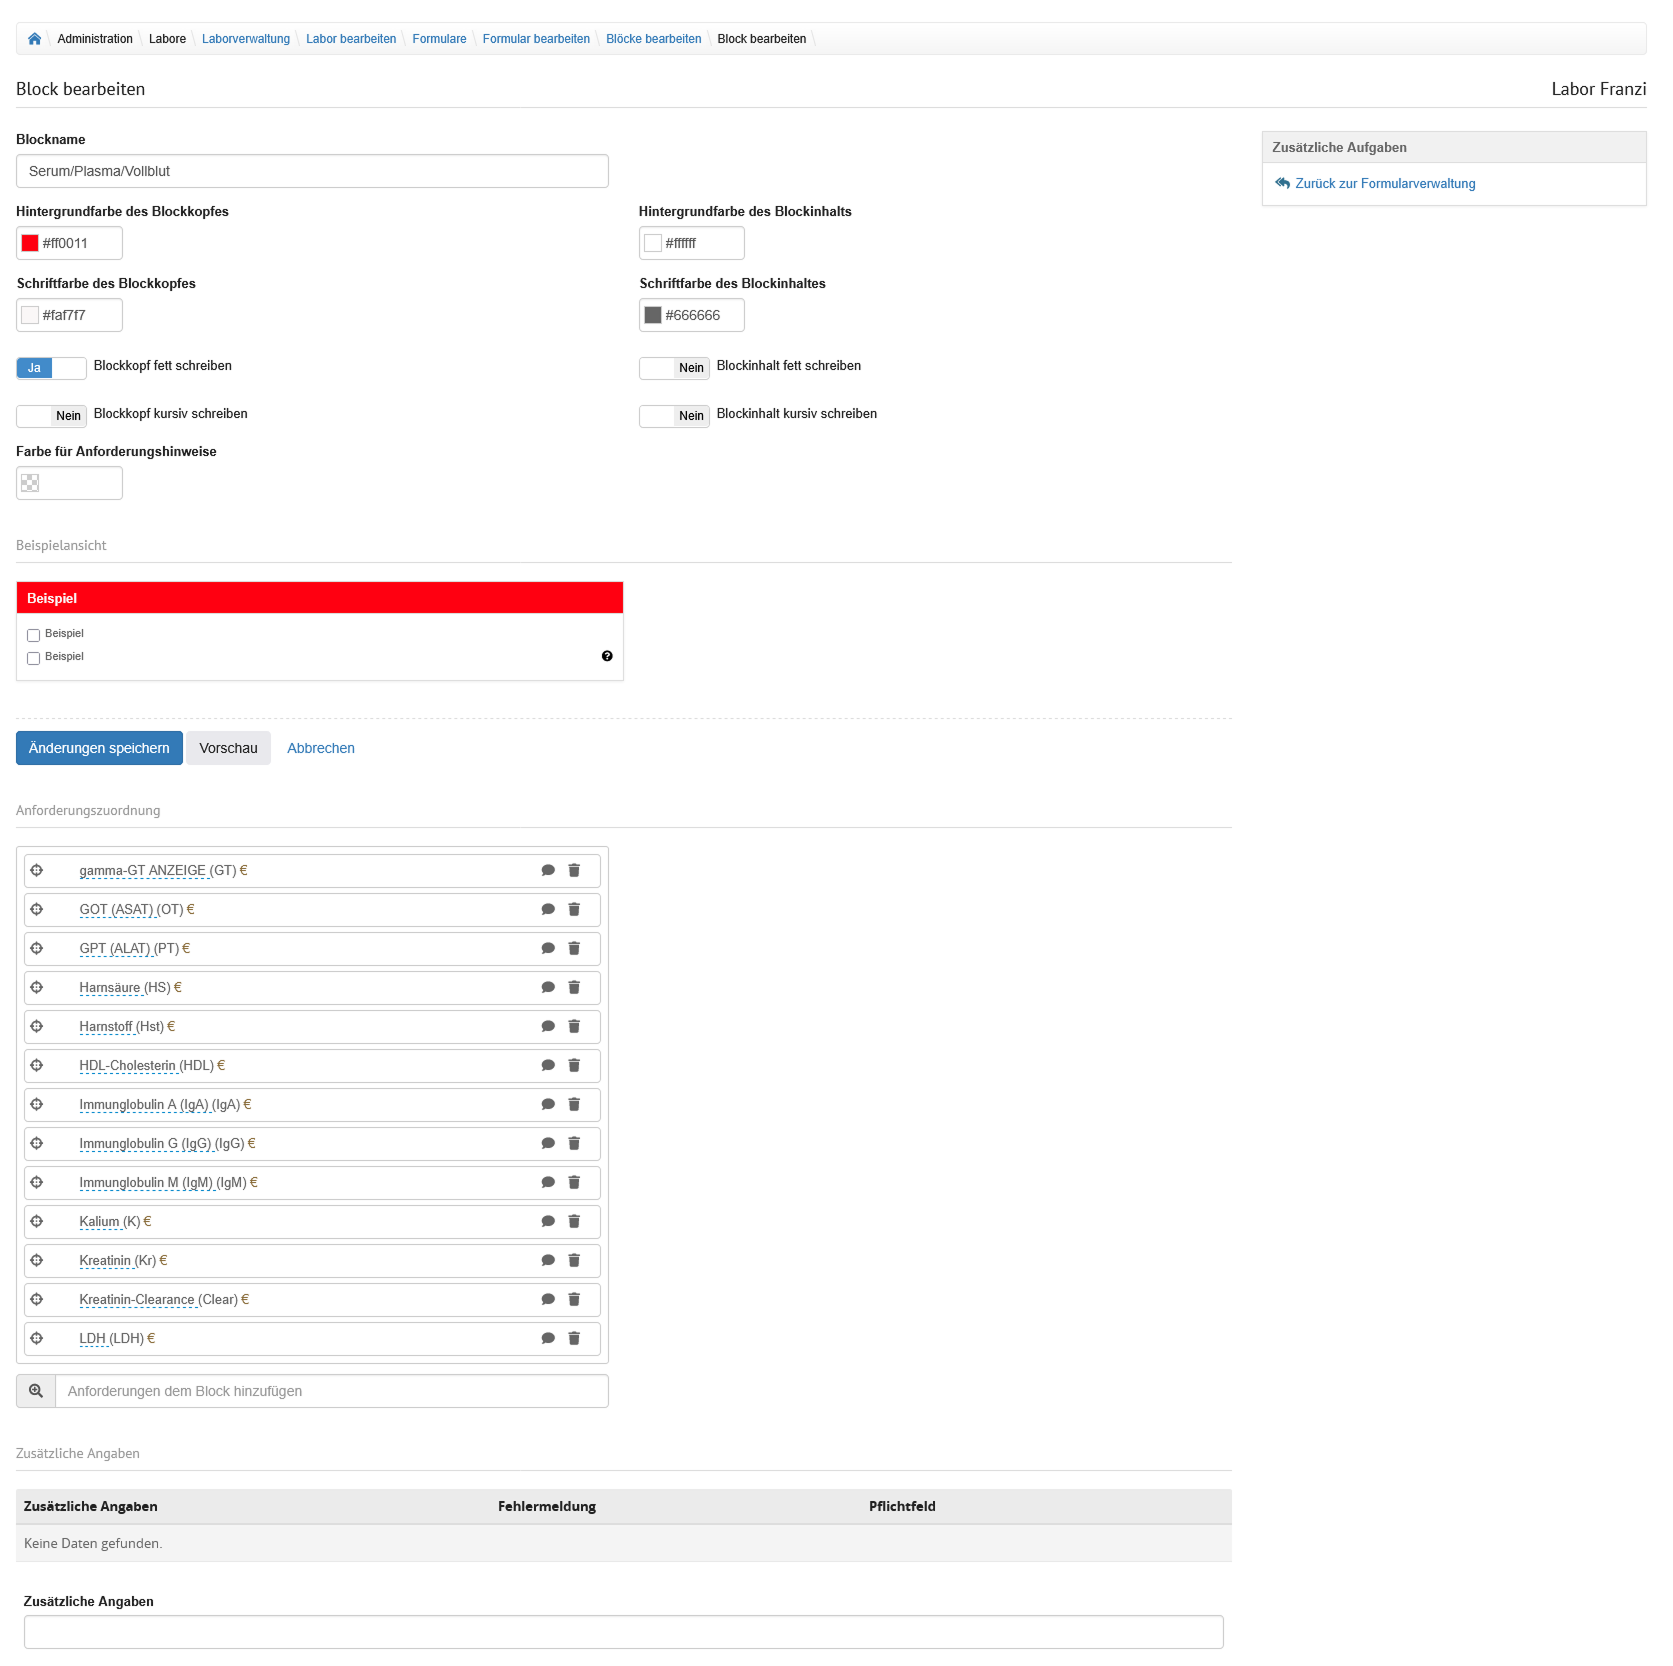Check the first Beispiel checkbox
Image resolution: width=1673 pixels, height=1666 pixels.
coord(34,635)
